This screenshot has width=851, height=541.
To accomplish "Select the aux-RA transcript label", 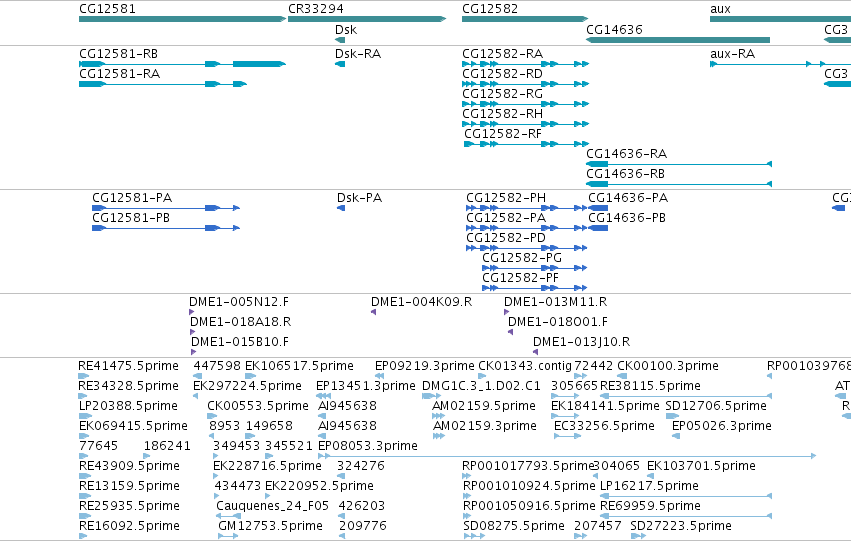I will [x=732, y=54].
